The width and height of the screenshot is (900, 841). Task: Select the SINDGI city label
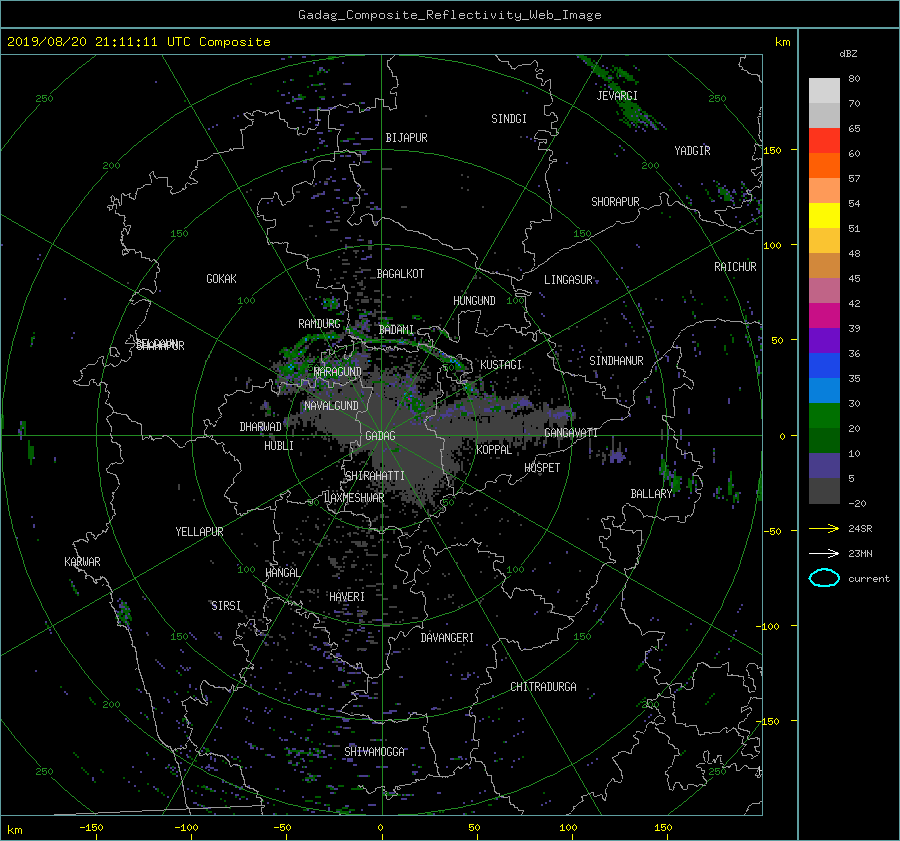(x=509, y=119)
